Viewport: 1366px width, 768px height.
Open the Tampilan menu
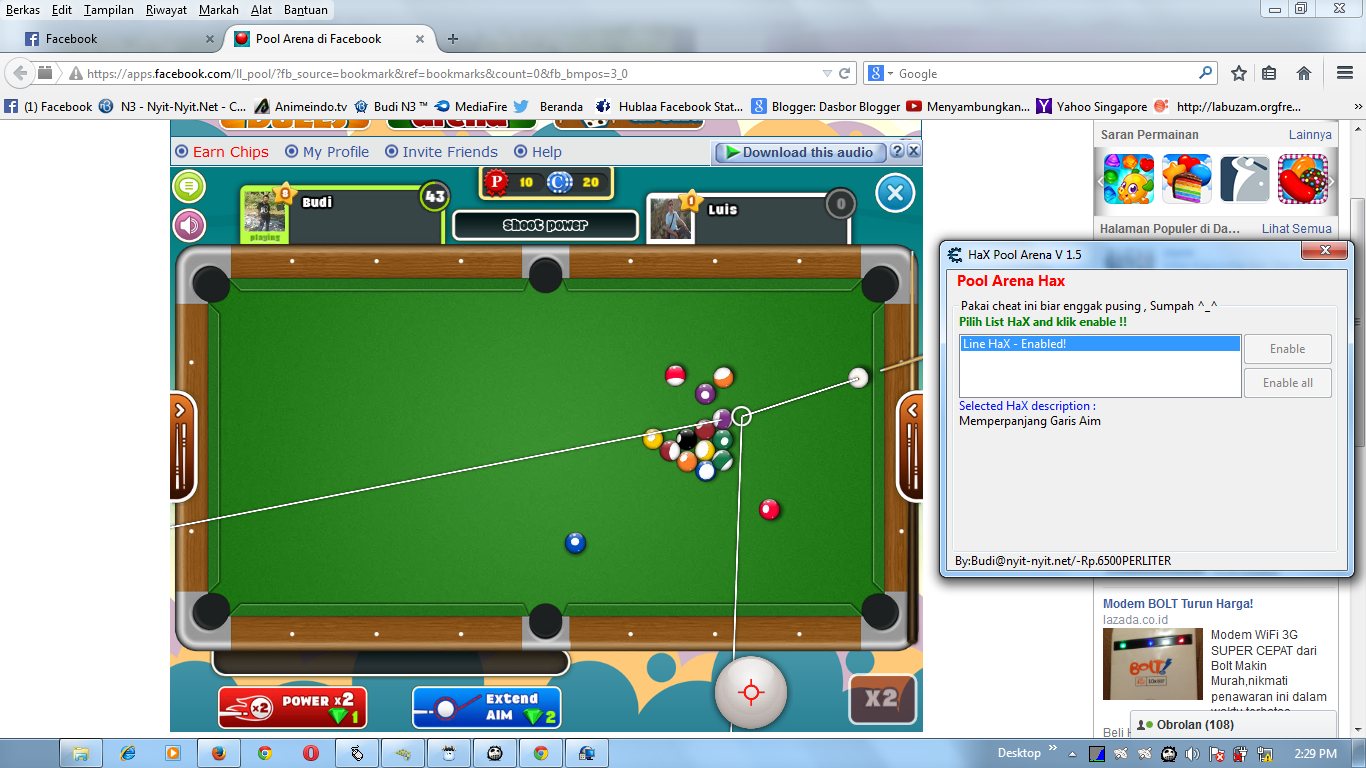pos(109,10)
